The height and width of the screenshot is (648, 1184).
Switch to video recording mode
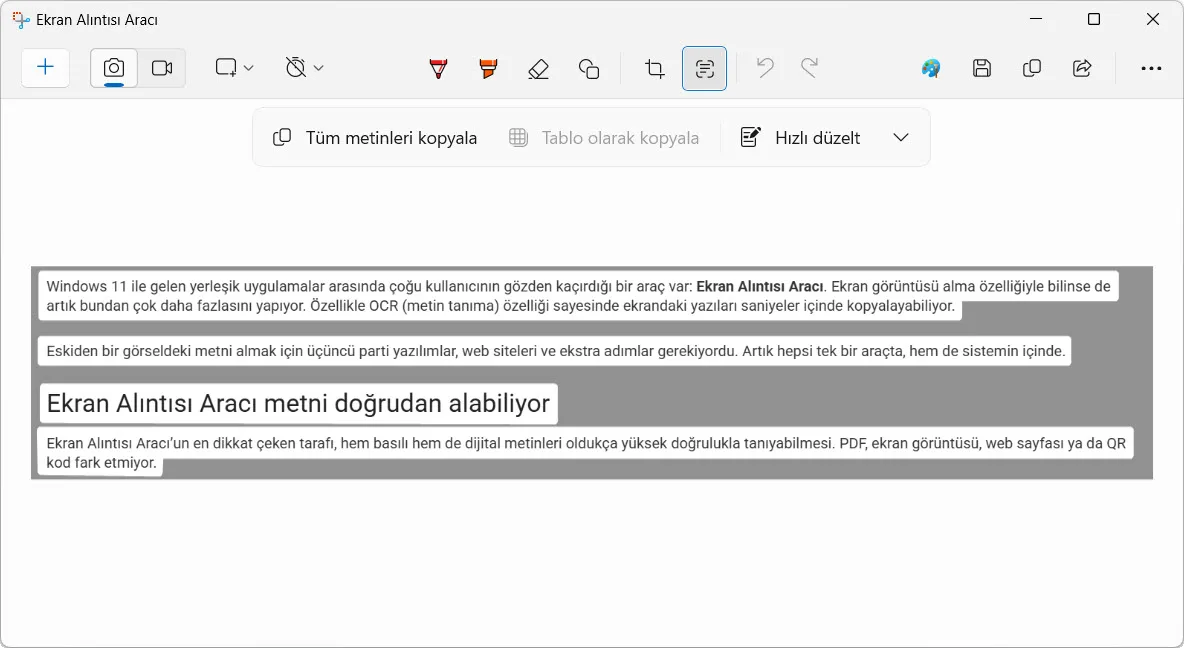coord(162,68)
